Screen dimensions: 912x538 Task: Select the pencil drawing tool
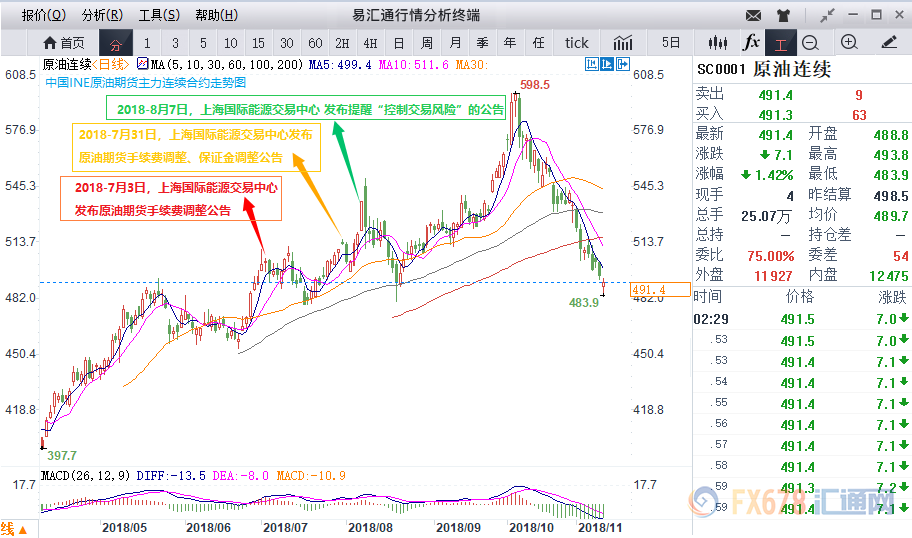[x=889, y=43]
